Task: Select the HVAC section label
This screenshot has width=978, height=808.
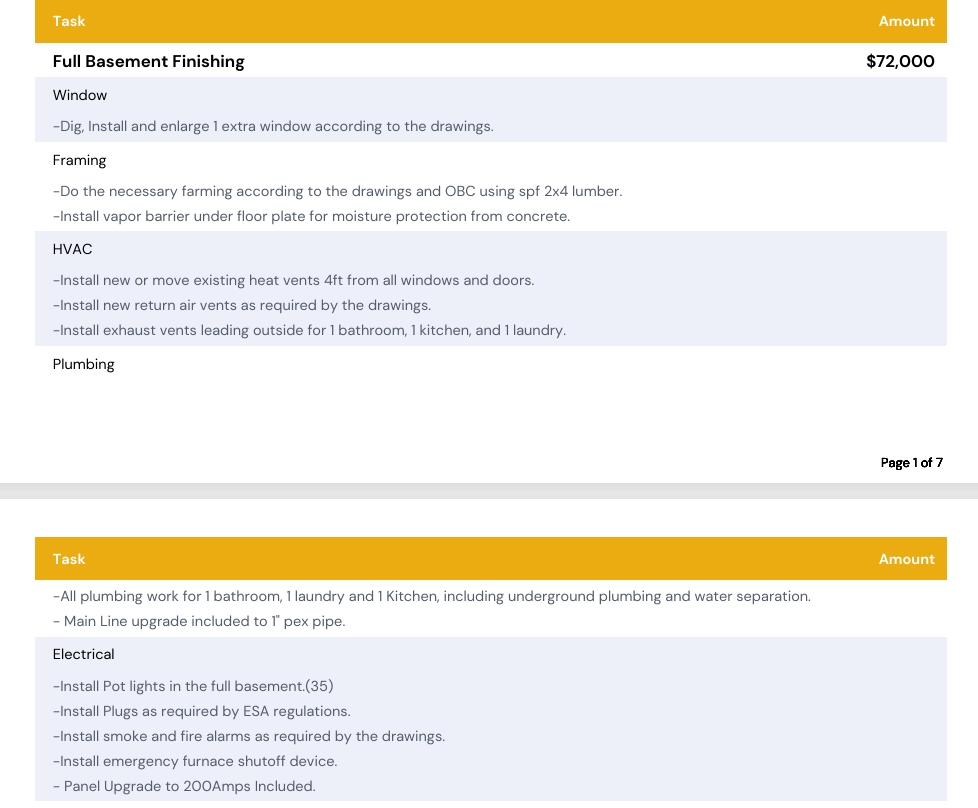Action: point(73,249)
